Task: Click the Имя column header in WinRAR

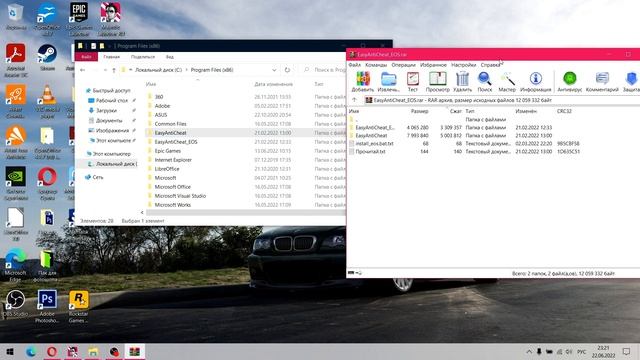Action: (354, 111)
